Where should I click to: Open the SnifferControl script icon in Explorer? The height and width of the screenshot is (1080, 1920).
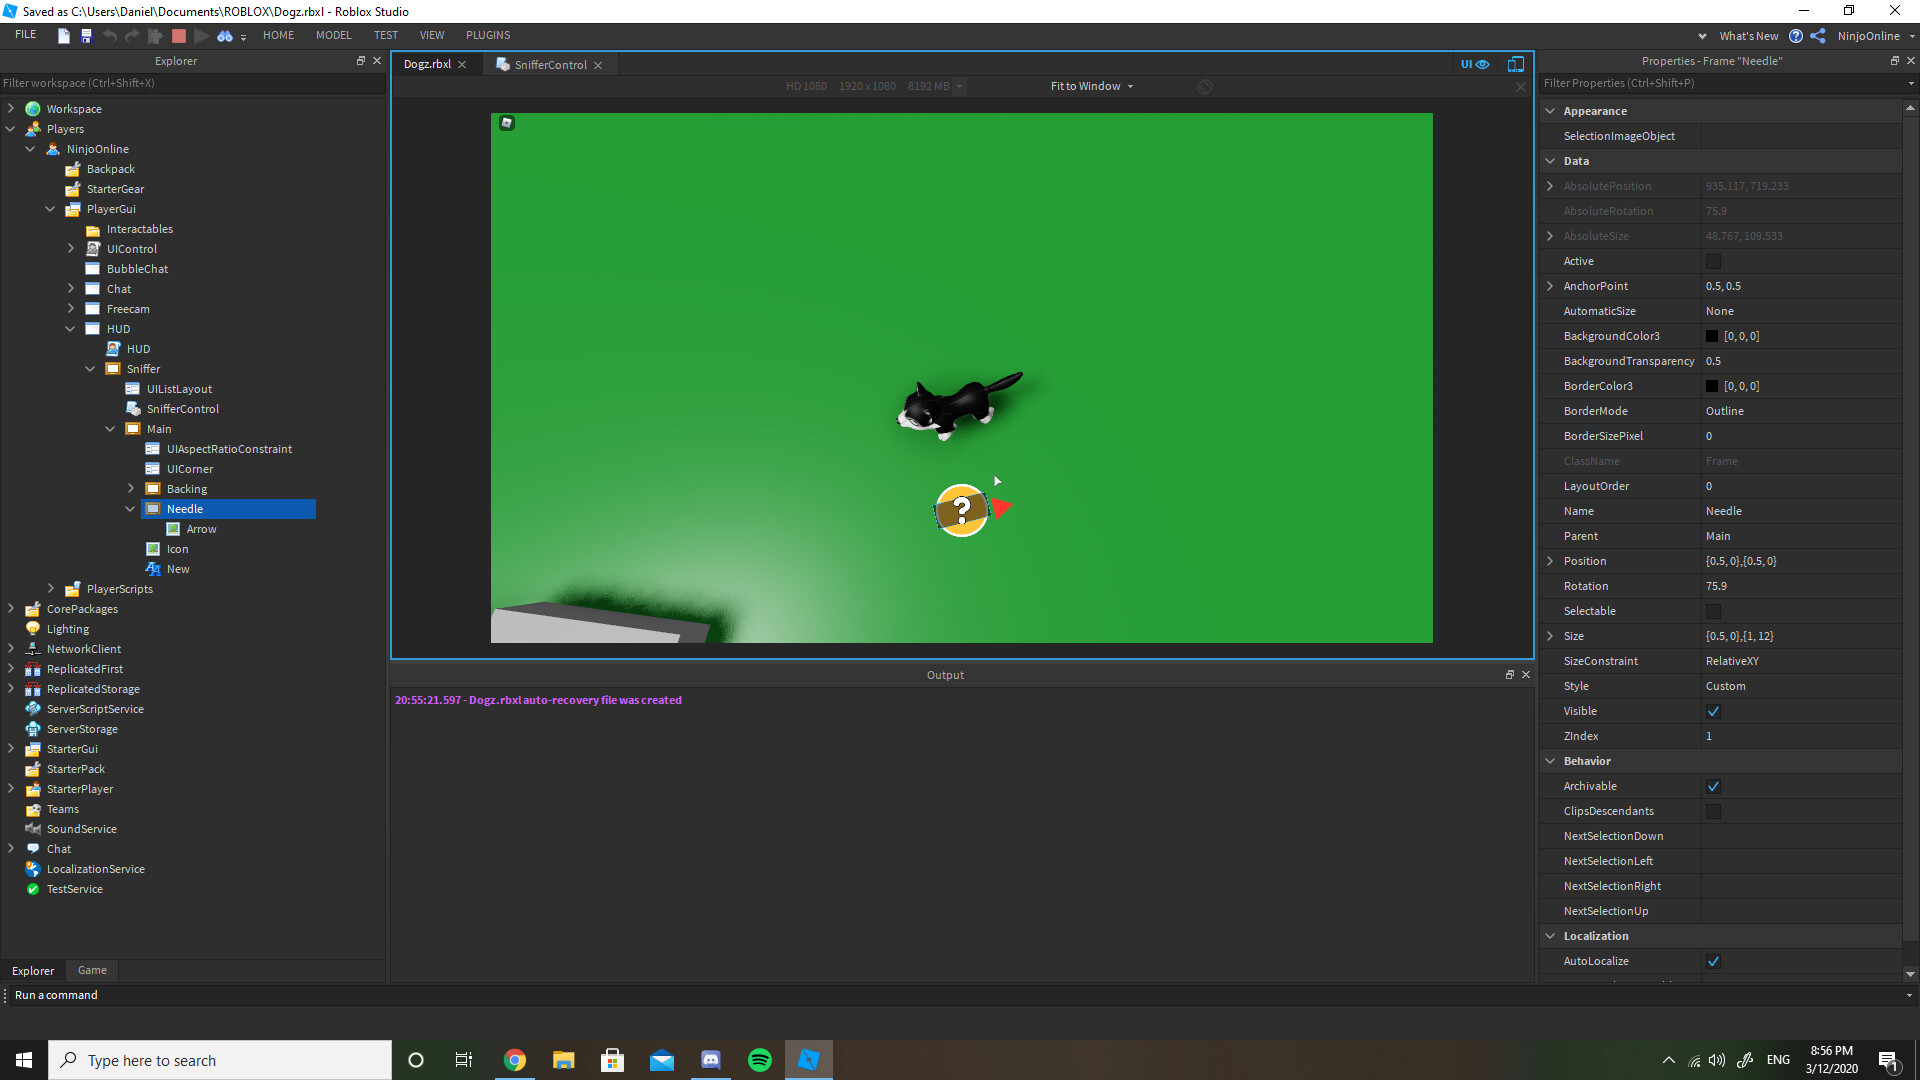[133, 409]
